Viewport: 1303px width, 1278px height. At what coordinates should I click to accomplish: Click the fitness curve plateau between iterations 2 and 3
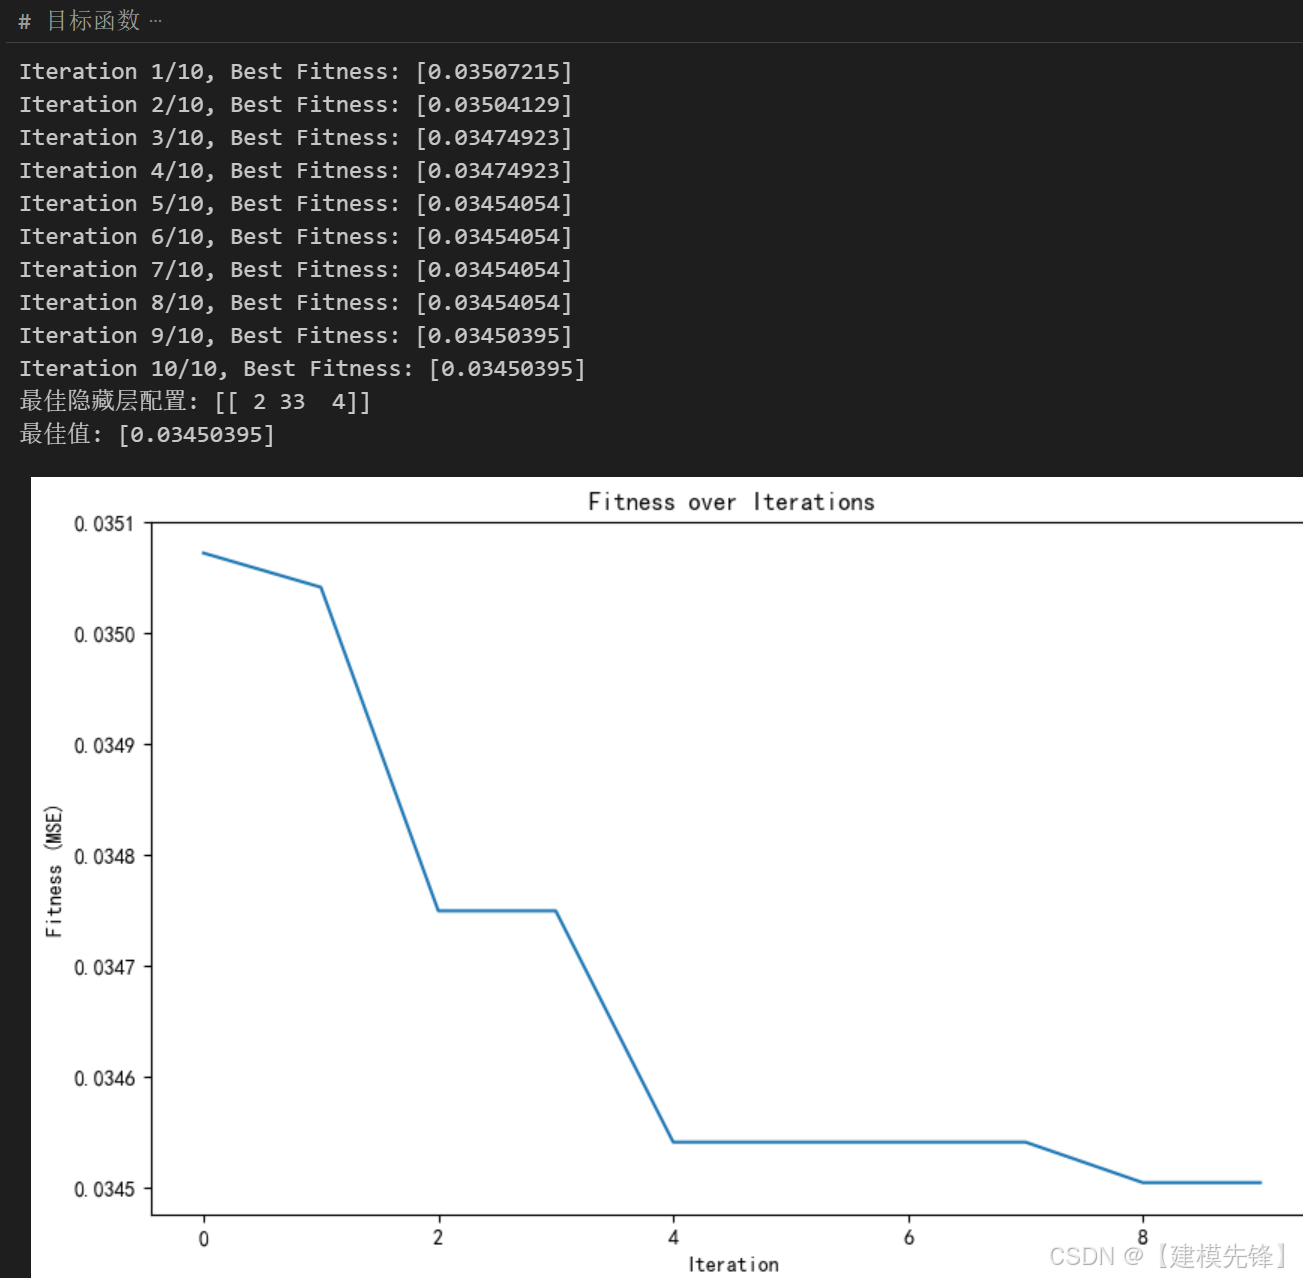497,911
